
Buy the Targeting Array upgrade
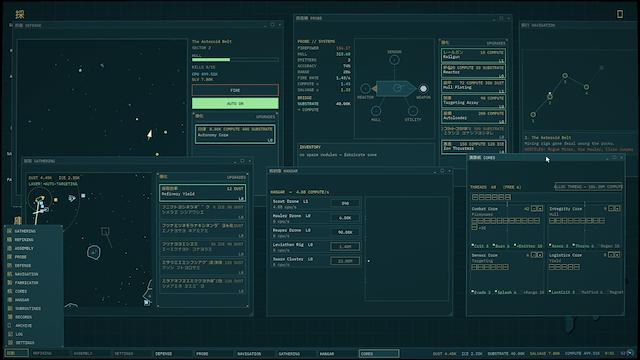coord(473,102)
